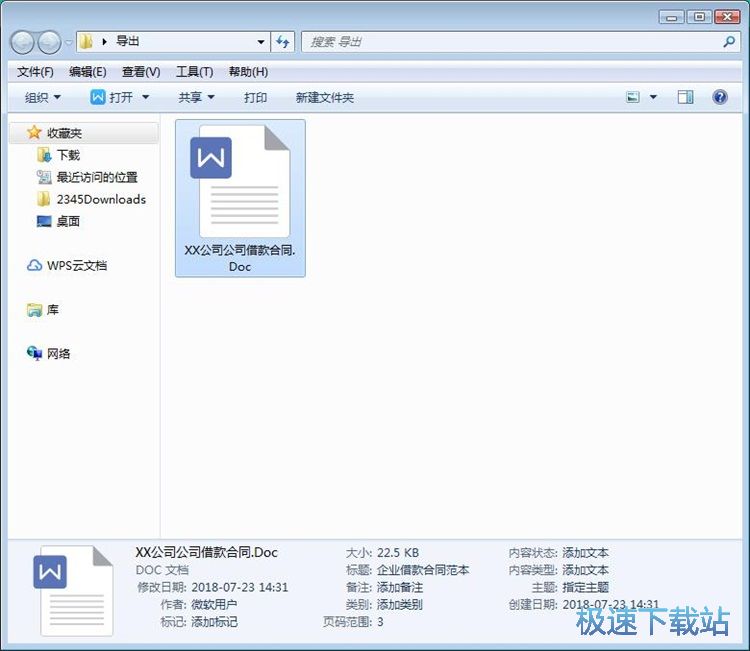Go forward using the Forward arrow button
Screen dimensions: 750x651
coord(49,43)
